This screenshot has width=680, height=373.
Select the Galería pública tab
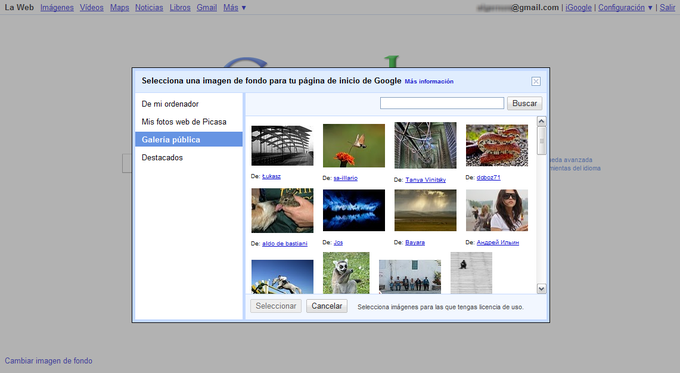[x=189, y=140]
